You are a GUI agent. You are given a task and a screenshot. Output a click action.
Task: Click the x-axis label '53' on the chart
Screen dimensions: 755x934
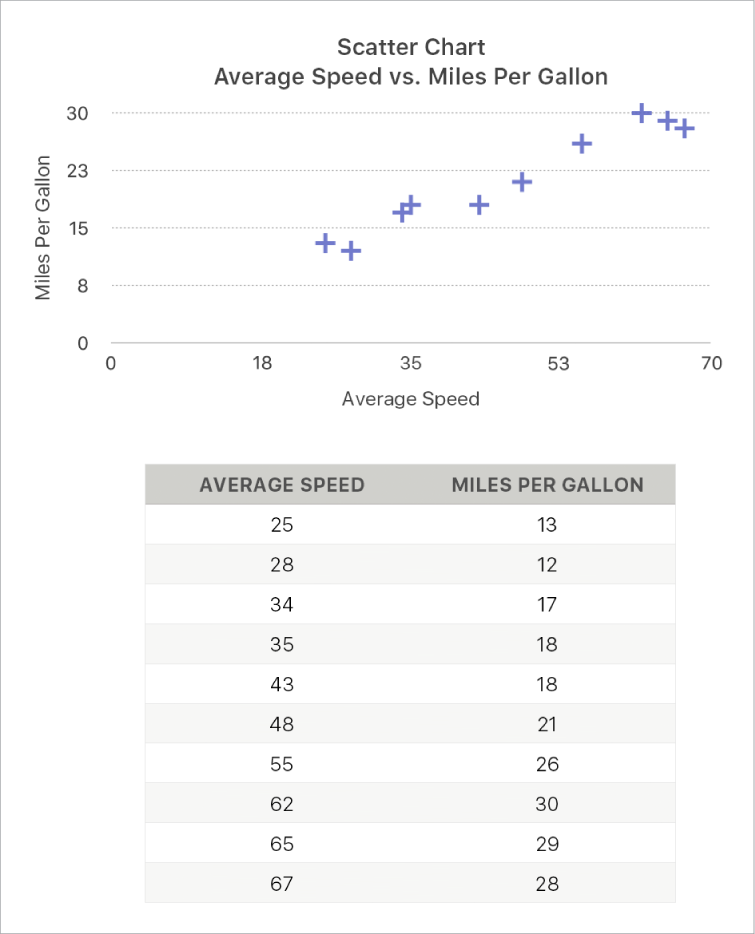click(558, 364)
